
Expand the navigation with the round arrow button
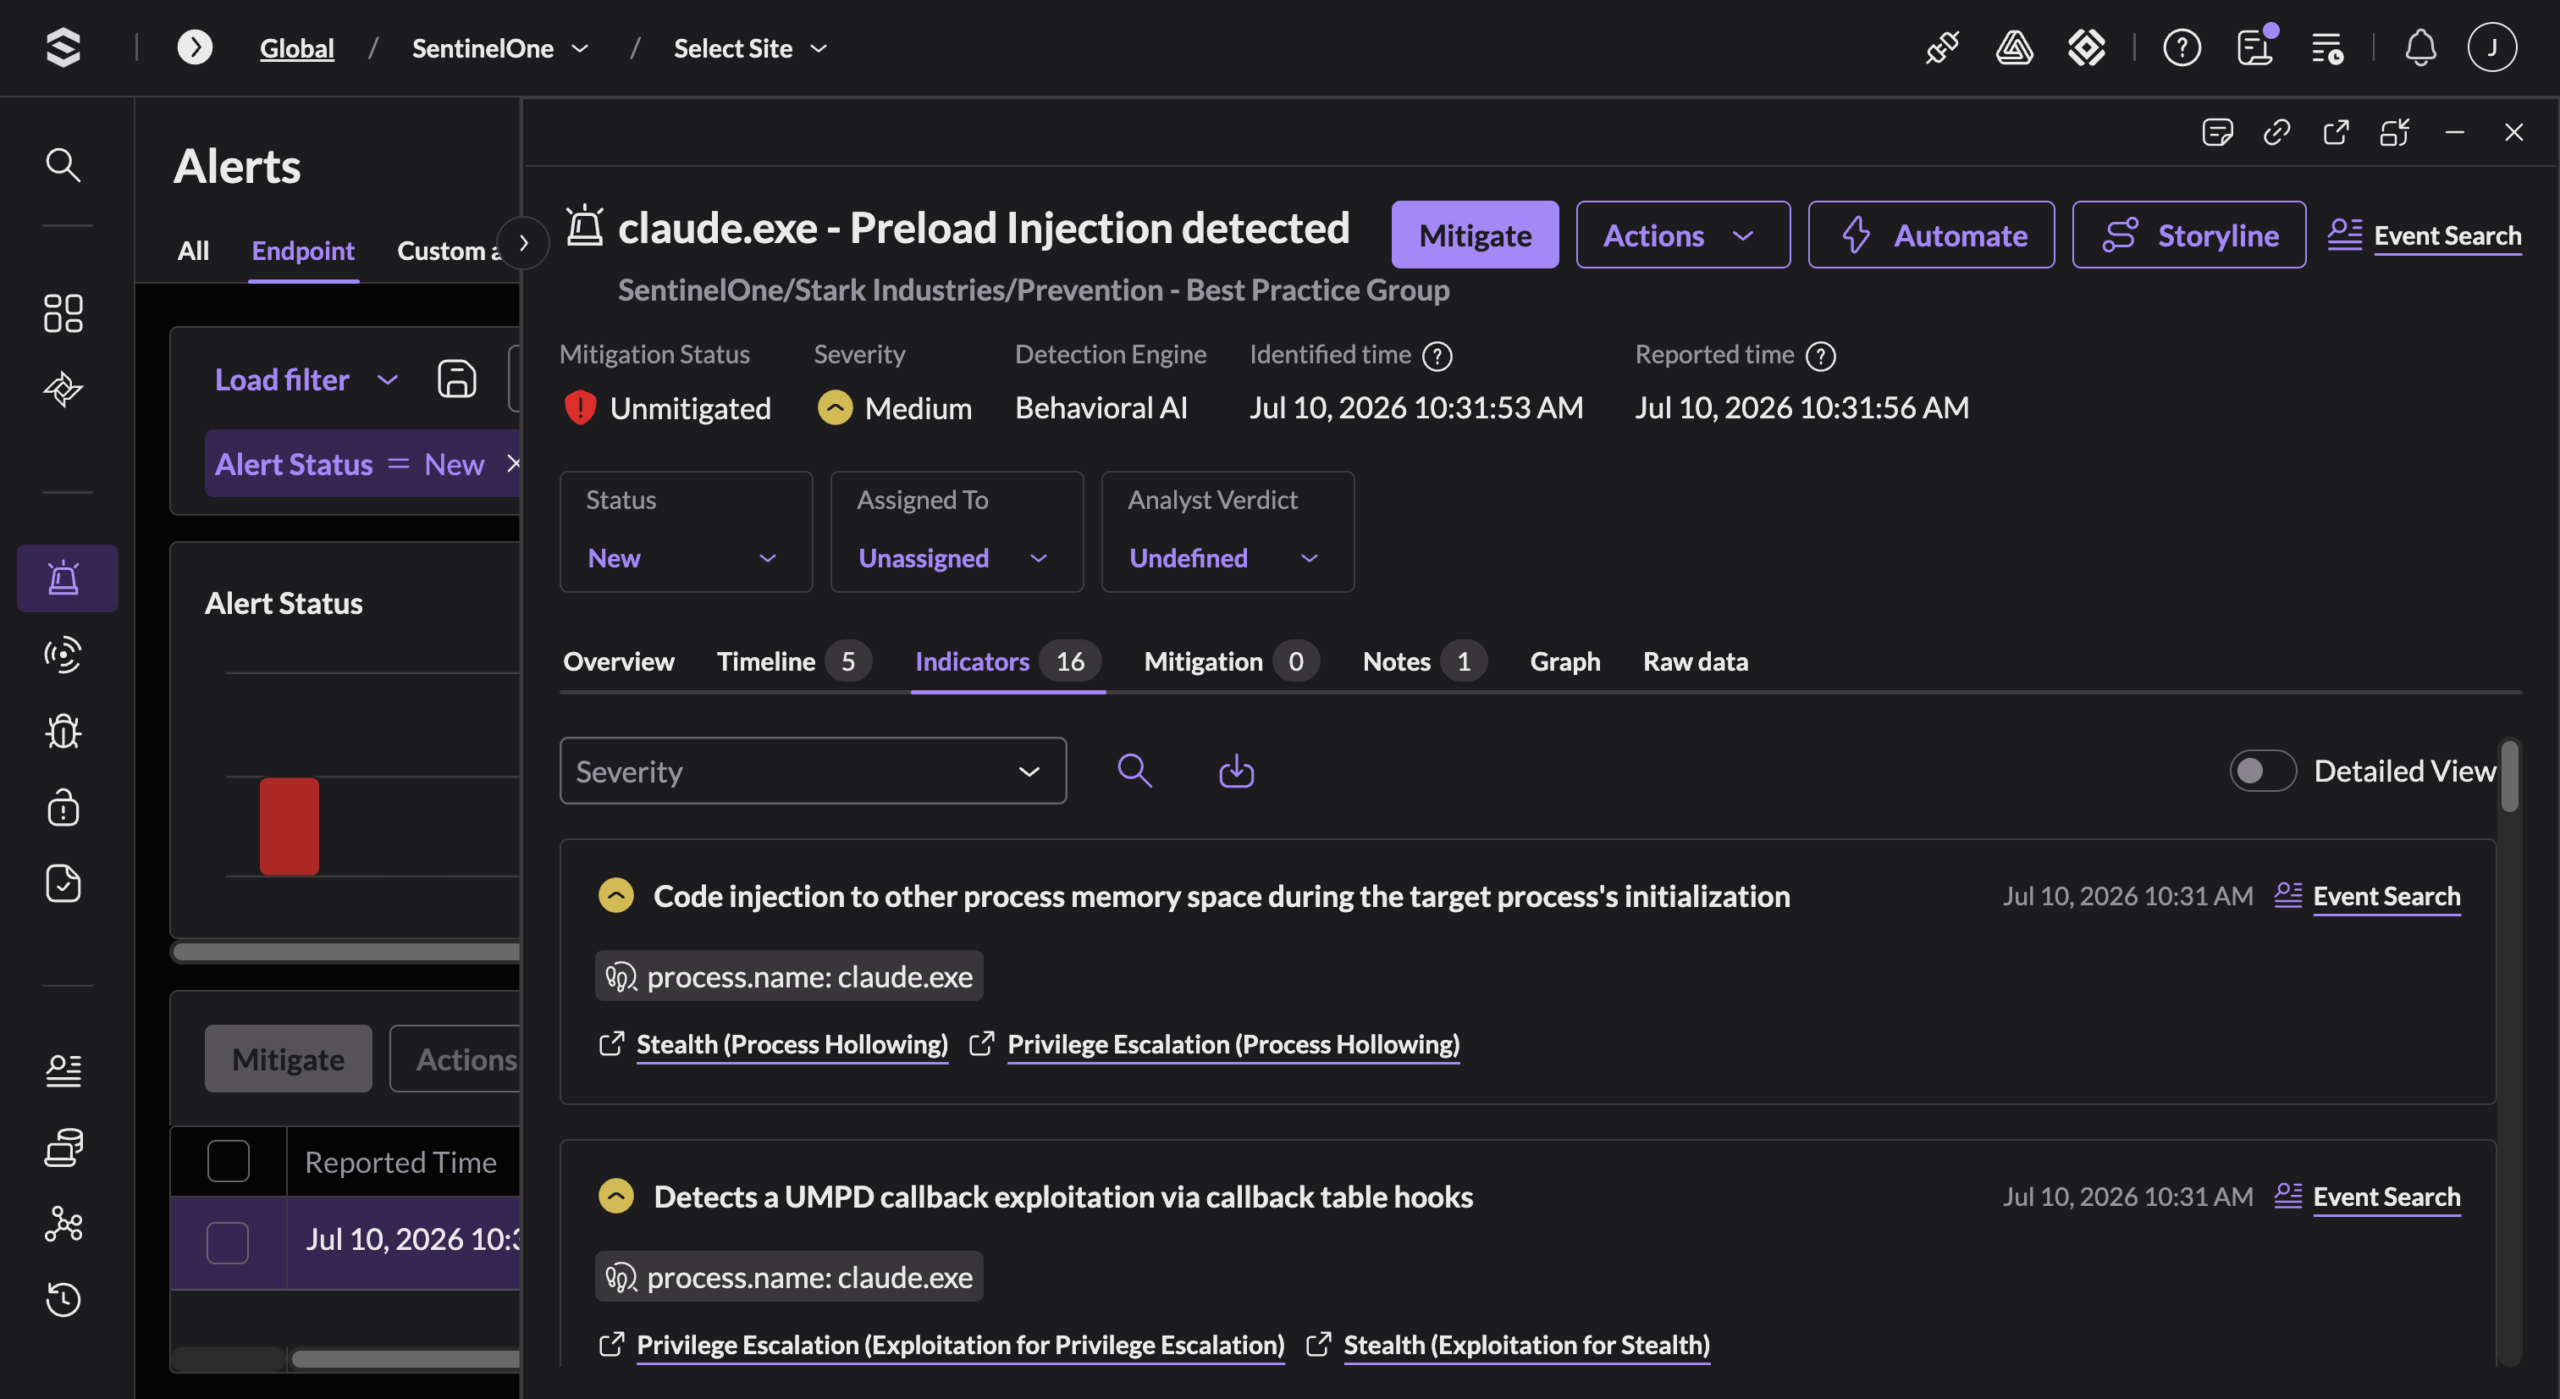[x=195, y=47]
